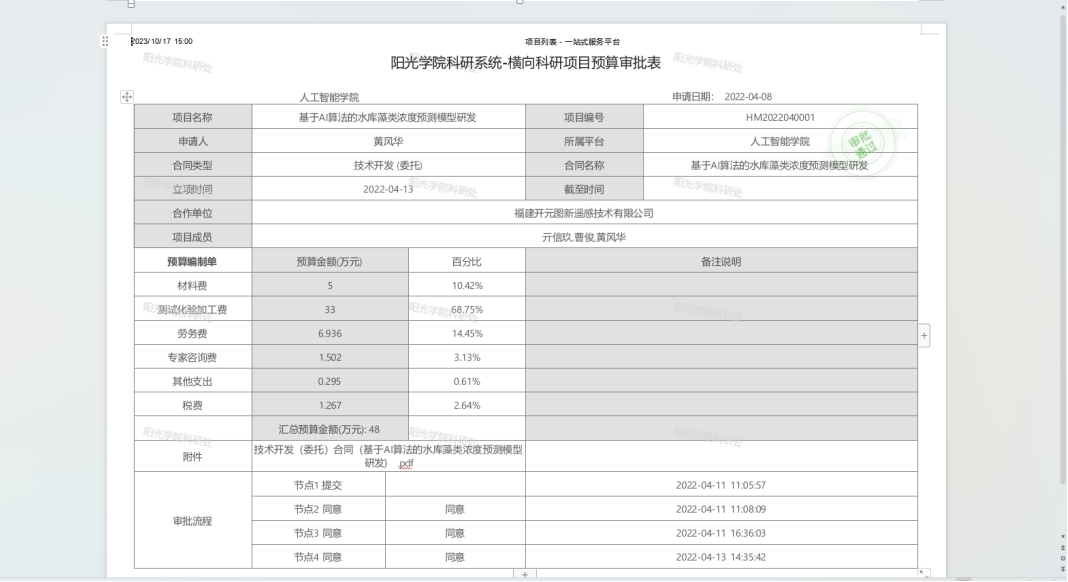Select the 备注说明 column header
Viewport: 1068px width, 582px height.
point(721,261)
